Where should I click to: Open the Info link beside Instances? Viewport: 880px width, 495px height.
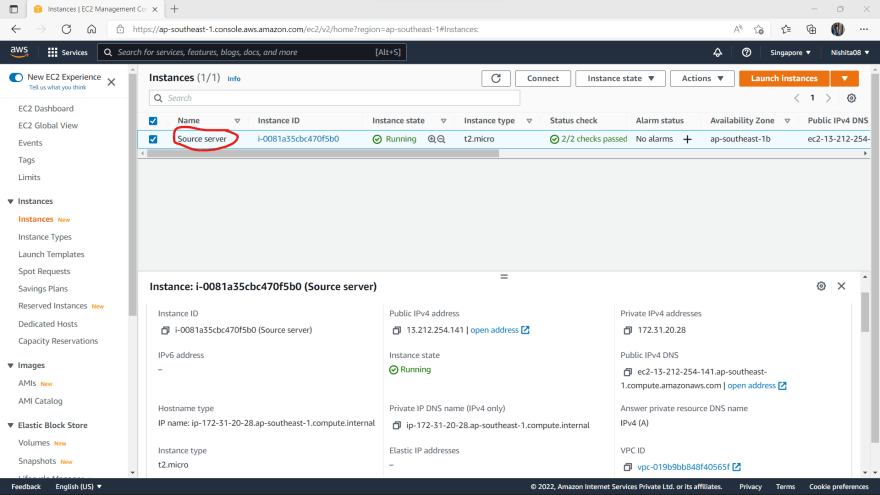[233, 79]
